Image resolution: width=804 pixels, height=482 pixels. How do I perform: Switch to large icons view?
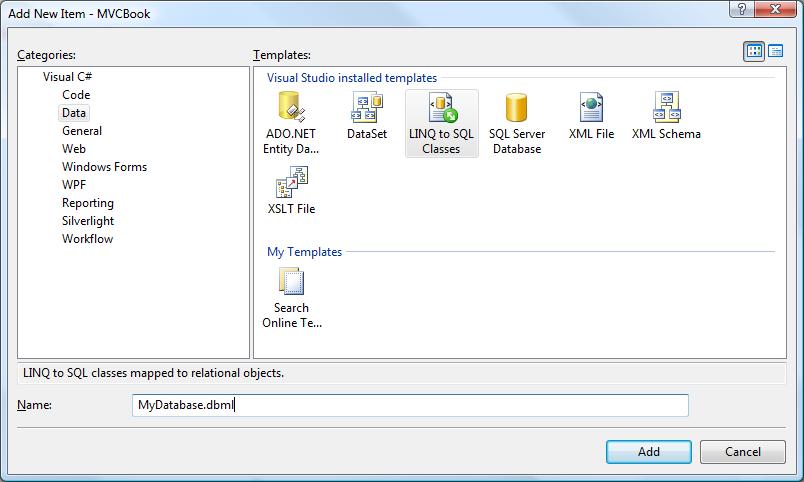coord(754,52)
